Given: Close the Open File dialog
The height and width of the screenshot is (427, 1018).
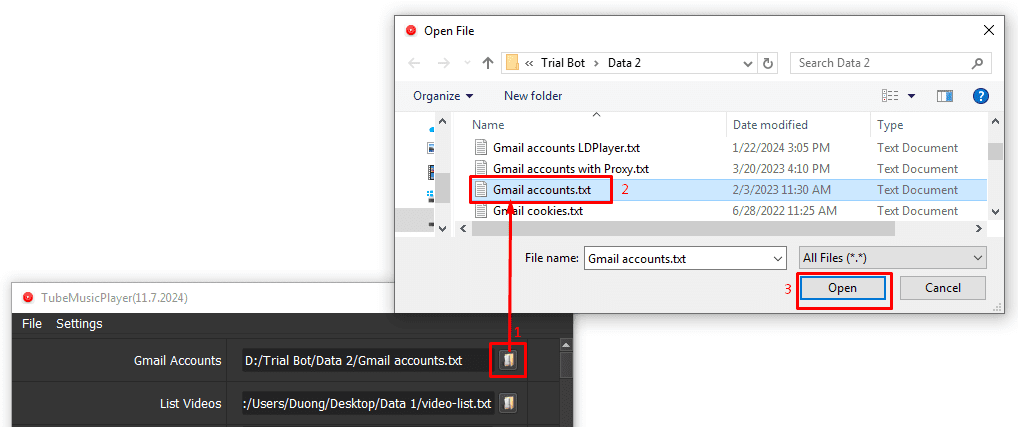Looking at the screenshot, I should 989,30.
